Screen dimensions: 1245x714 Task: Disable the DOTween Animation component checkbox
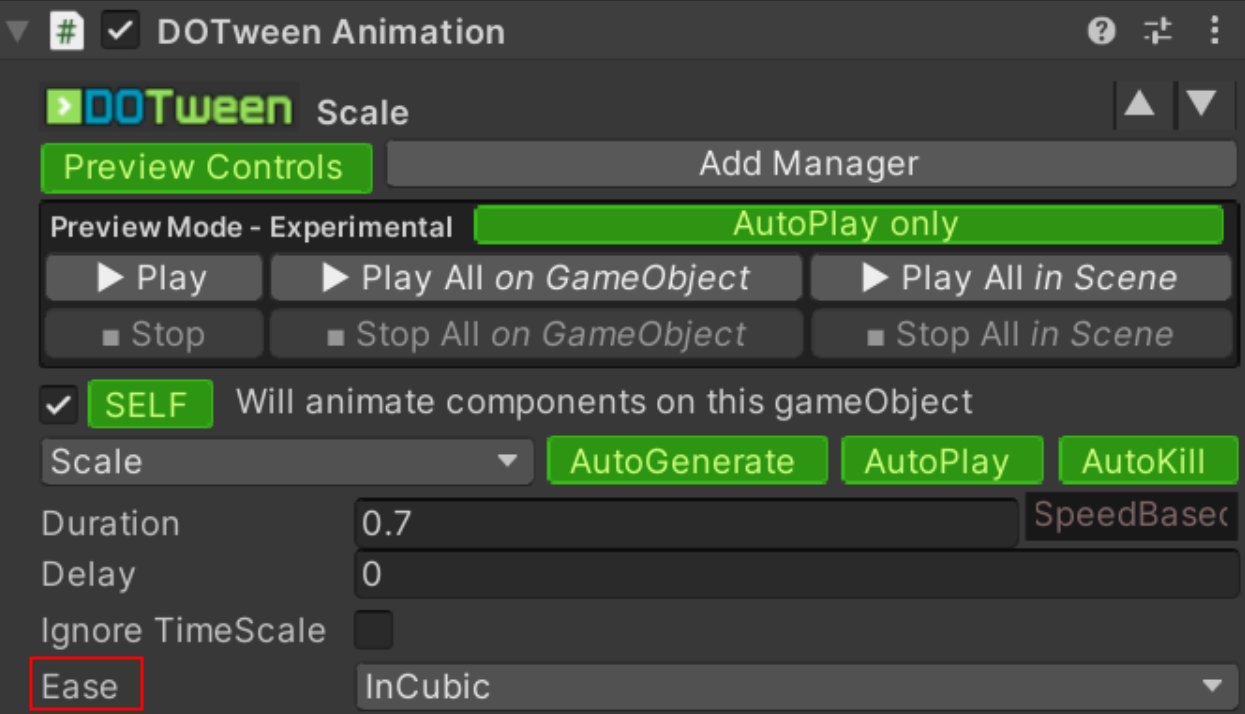tap(121, 31)
